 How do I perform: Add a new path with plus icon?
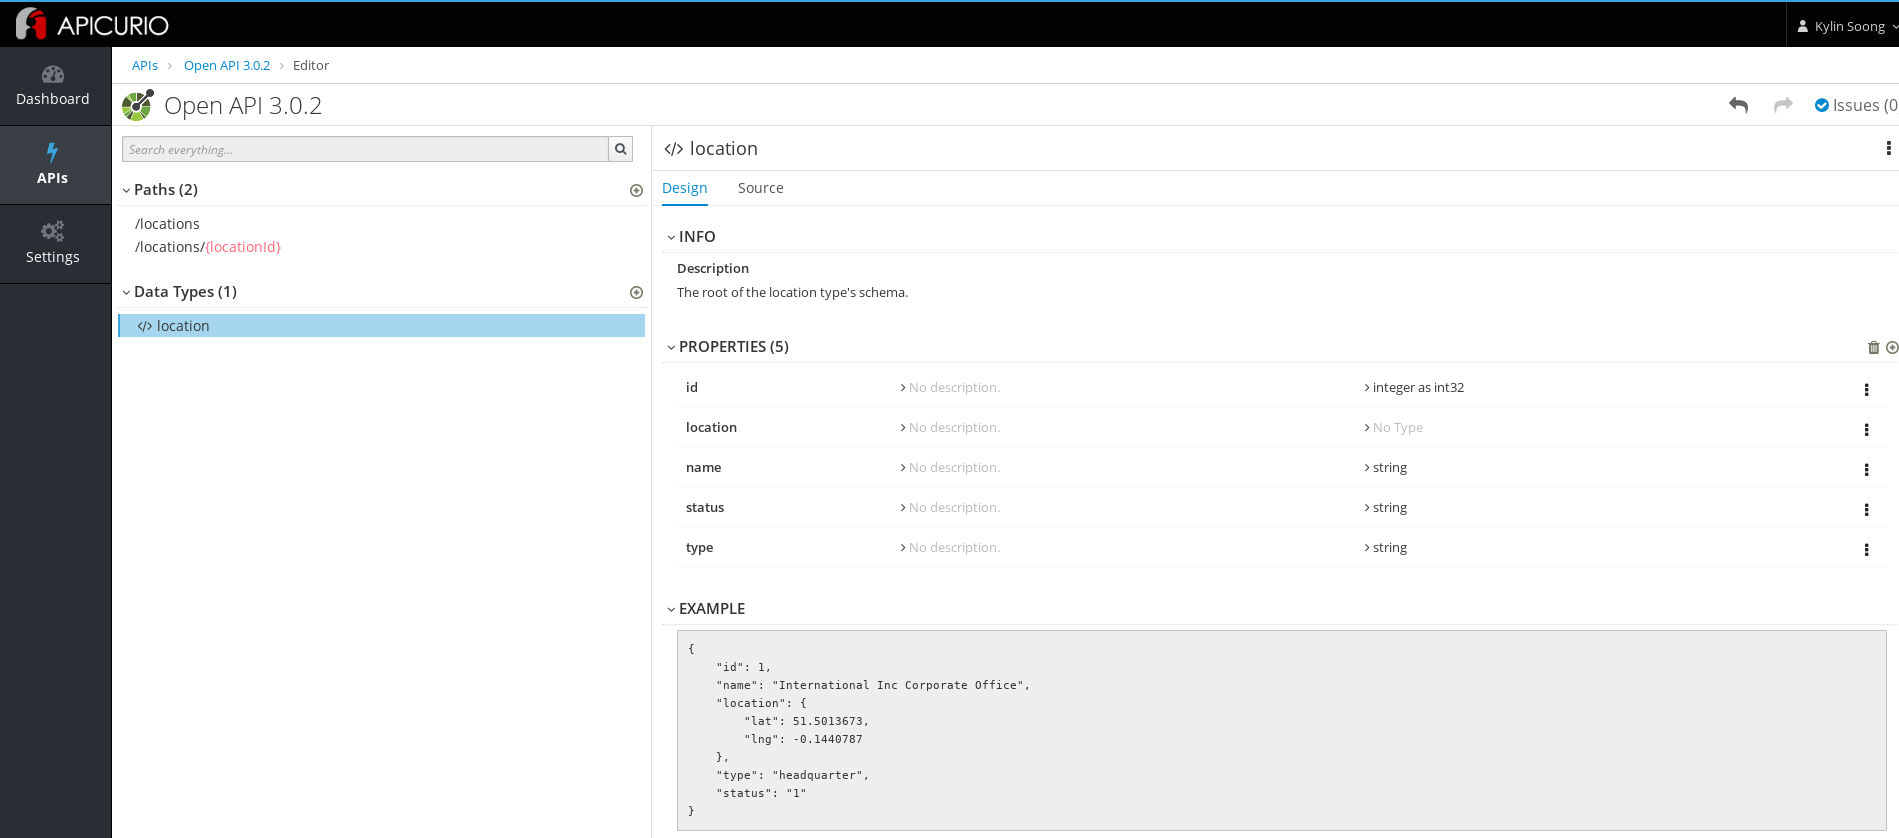click(x=636, y=190)
